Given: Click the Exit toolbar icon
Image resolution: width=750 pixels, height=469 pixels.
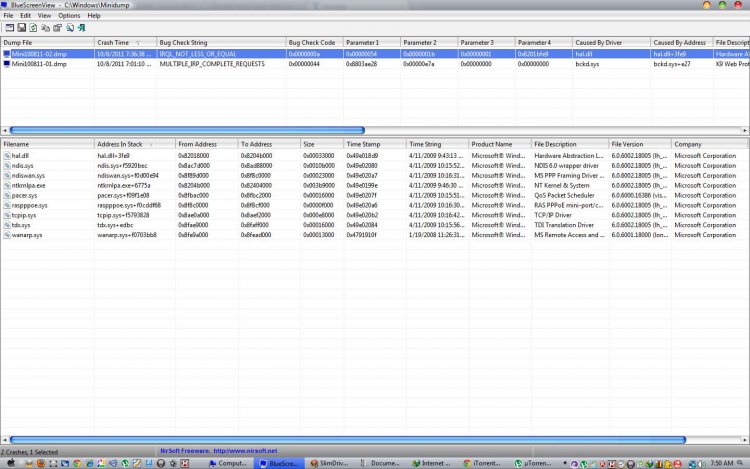Looking at the screenshot, I should tap(81, 28).
